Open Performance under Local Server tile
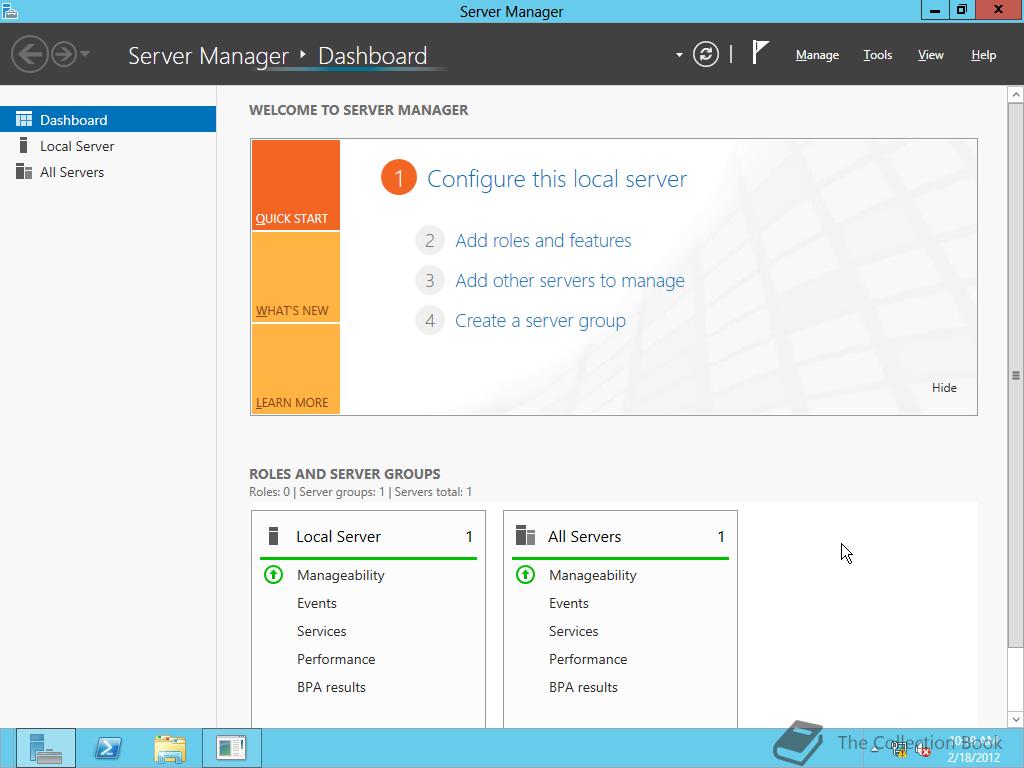This screenshot has width=1024, height=768. tap(336, 660)
